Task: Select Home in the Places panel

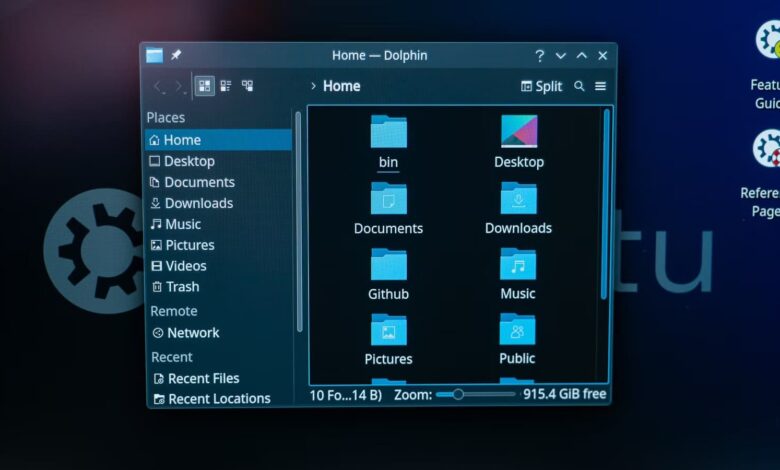Action: click(218, 140)
